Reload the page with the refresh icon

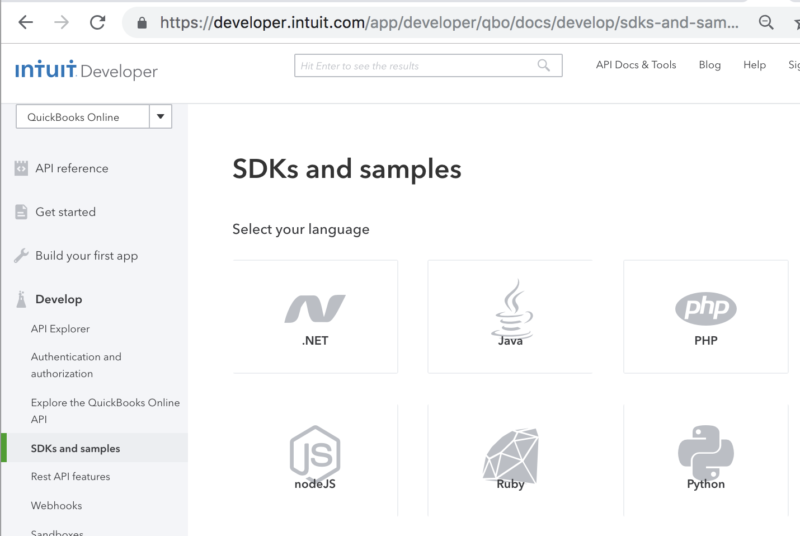click(97, 22)
